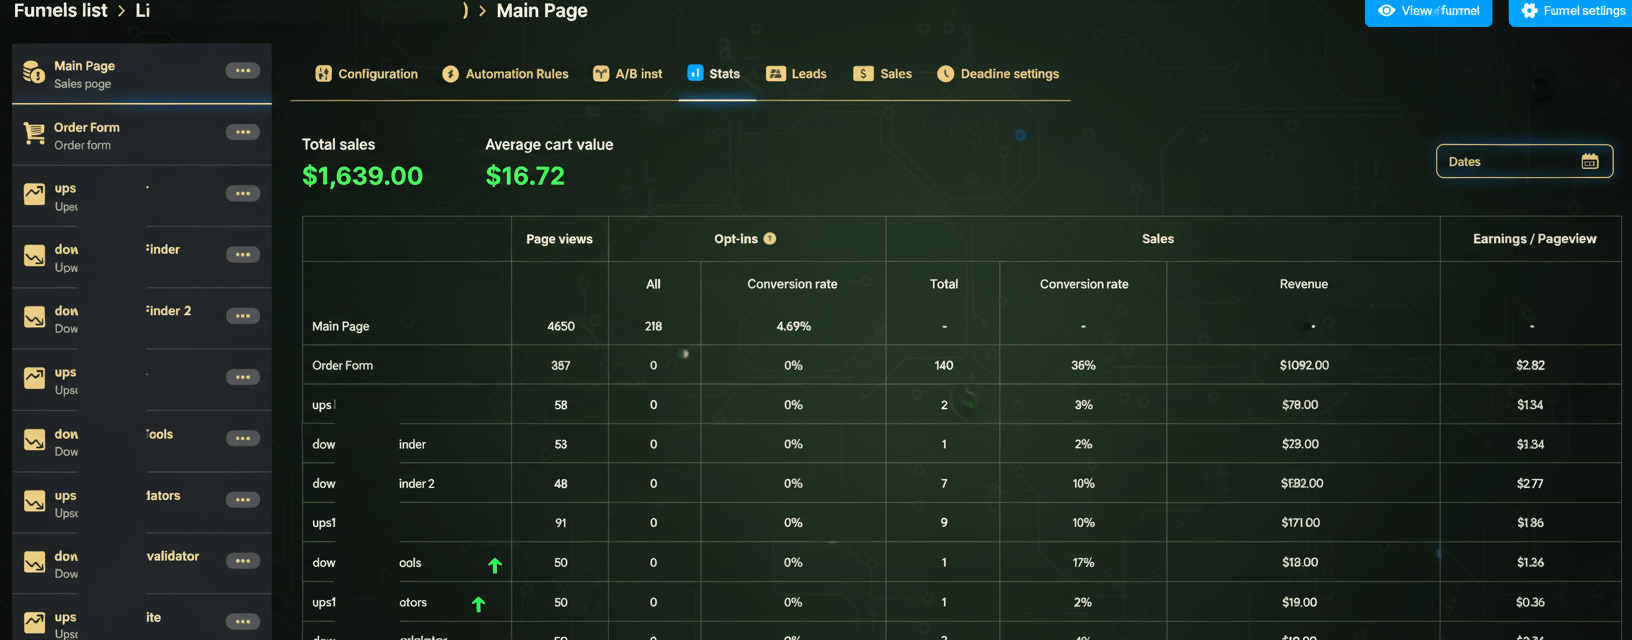Go back to Funnels list breadcrumb
1632x640 pixels.
click(60, 11)
